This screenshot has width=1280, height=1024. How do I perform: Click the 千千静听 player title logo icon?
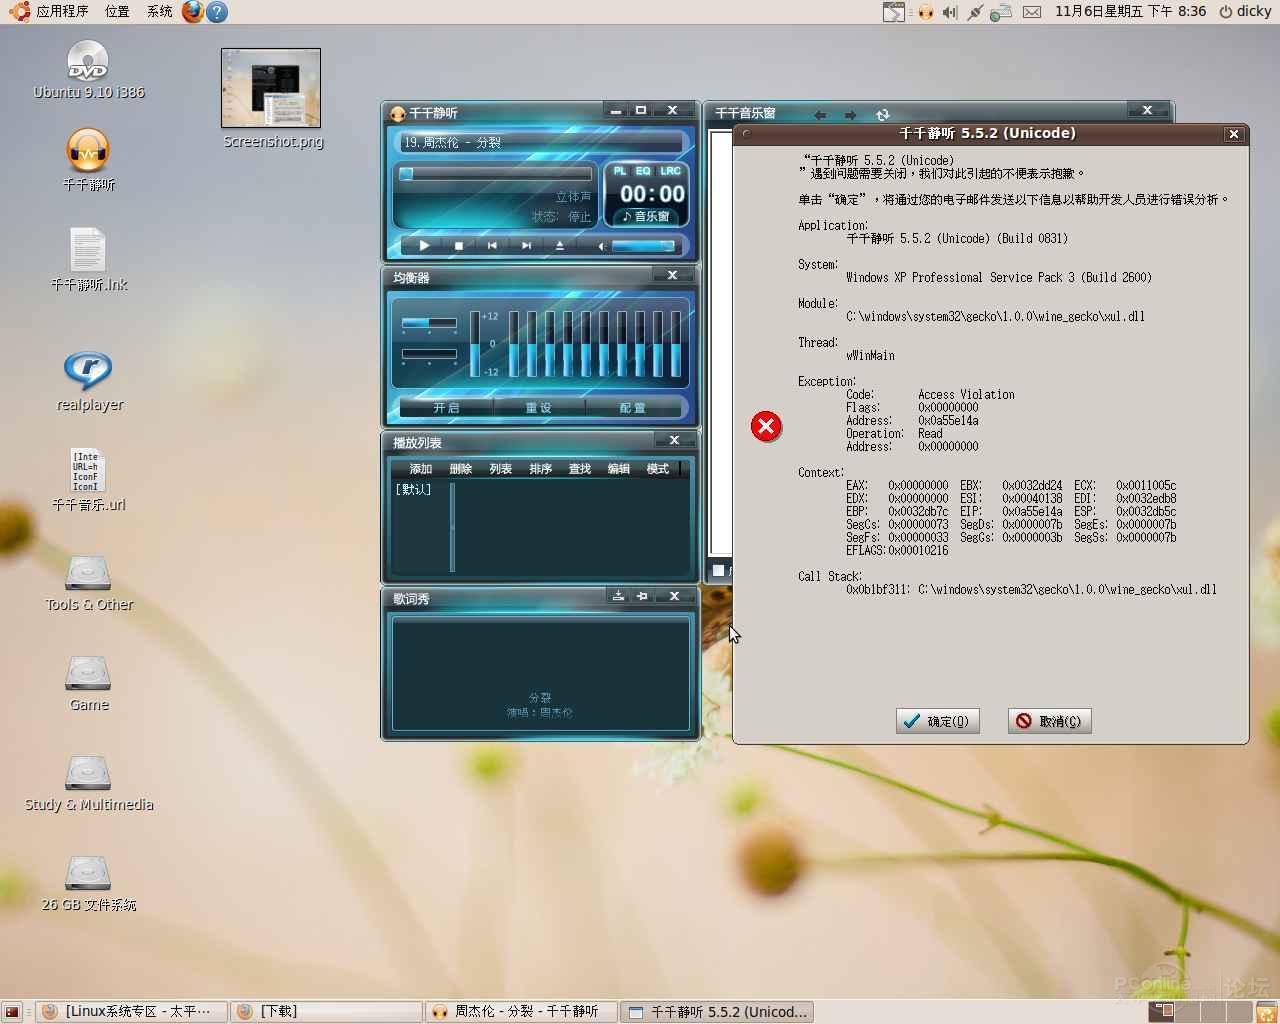[398, 114]
